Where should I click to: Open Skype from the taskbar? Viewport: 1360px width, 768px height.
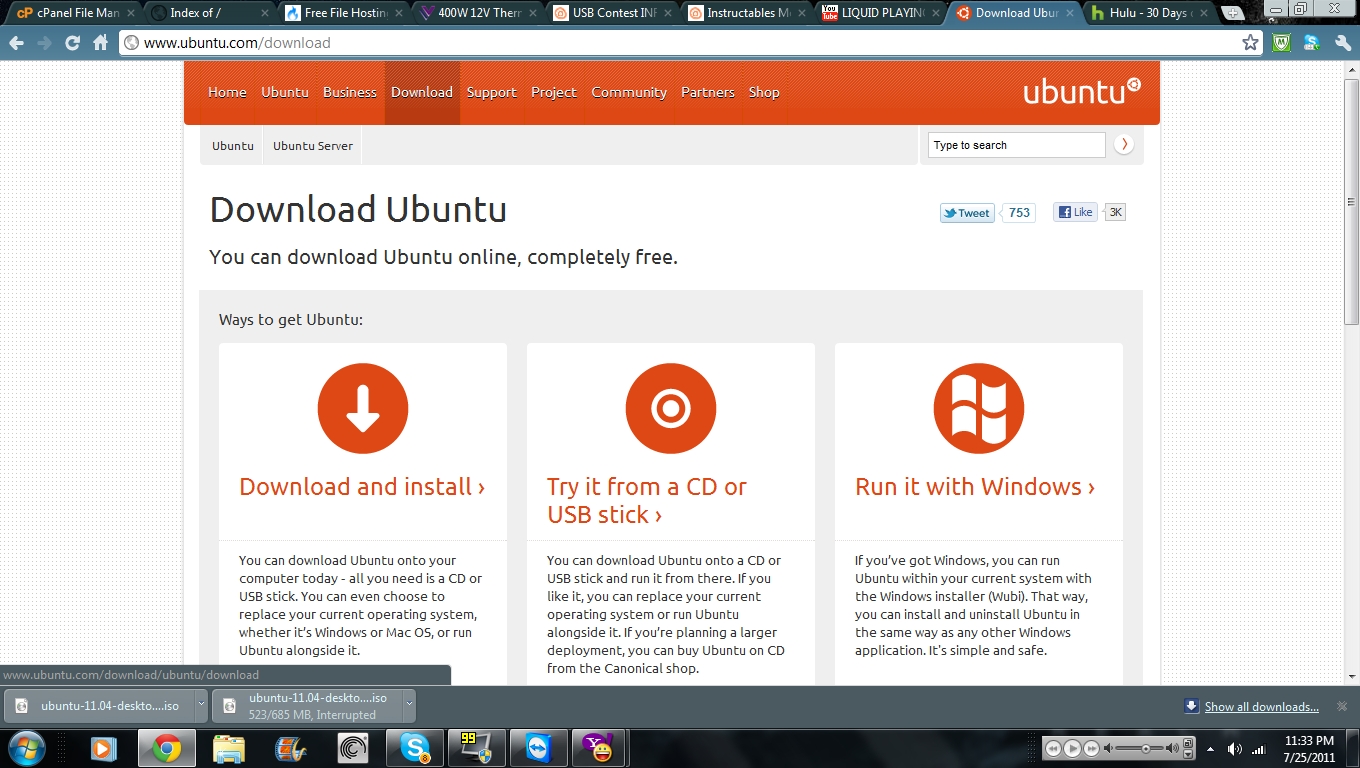coord(415,748)
